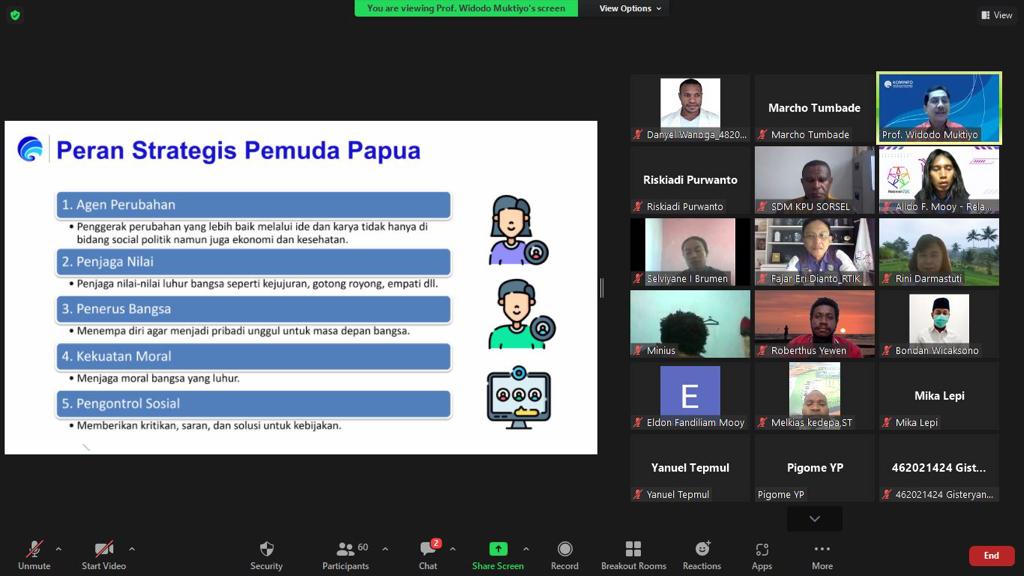Click the green encryption shield icon
The height and width of the screenshot is (576, 1024).
(x=14, y=16)
